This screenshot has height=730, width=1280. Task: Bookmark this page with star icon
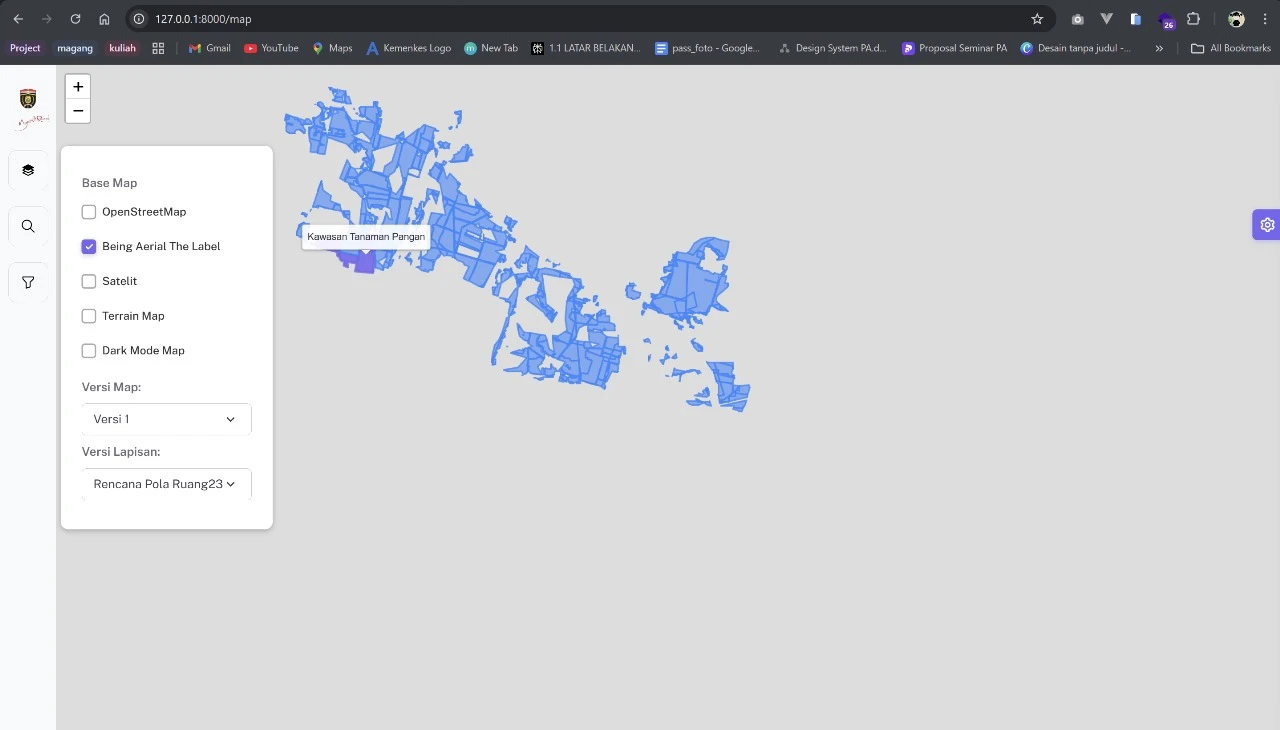(x=1037, y=19)
